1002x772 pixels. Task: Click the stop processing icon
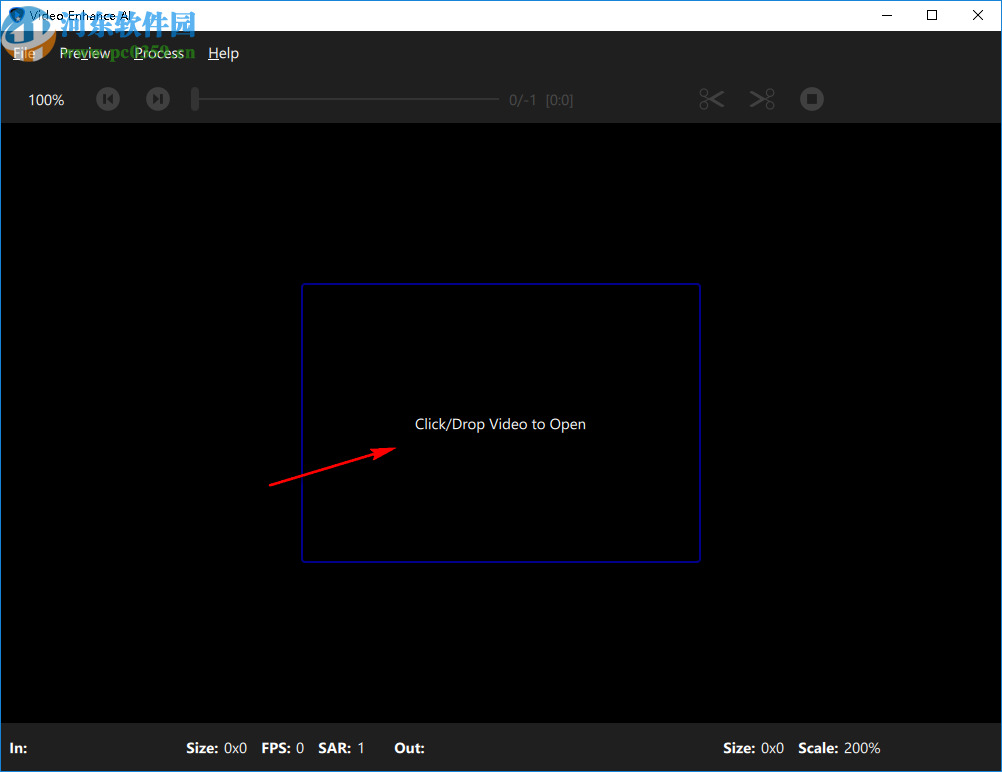tap(811, 99)
